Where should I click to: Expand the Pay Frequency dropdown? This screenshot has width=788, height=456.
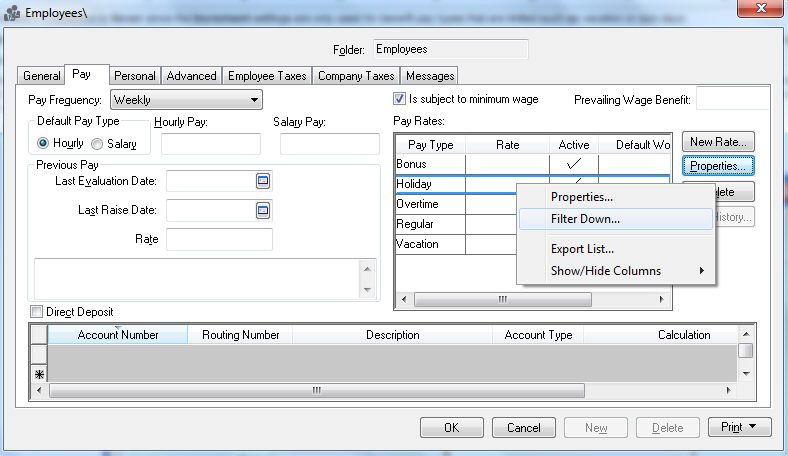tap(254, 100)
